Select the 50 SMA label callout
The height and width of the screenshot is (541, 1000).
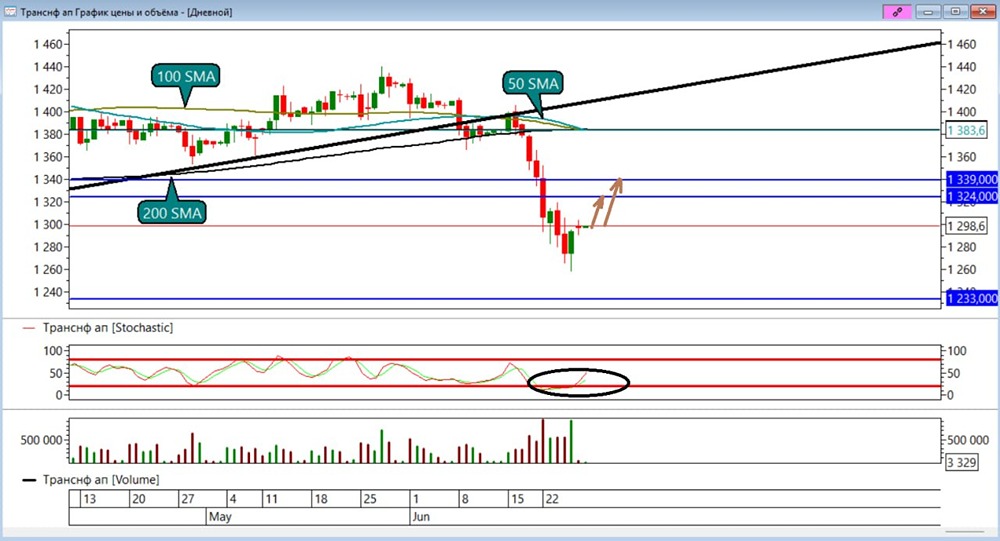coord(533,84)
